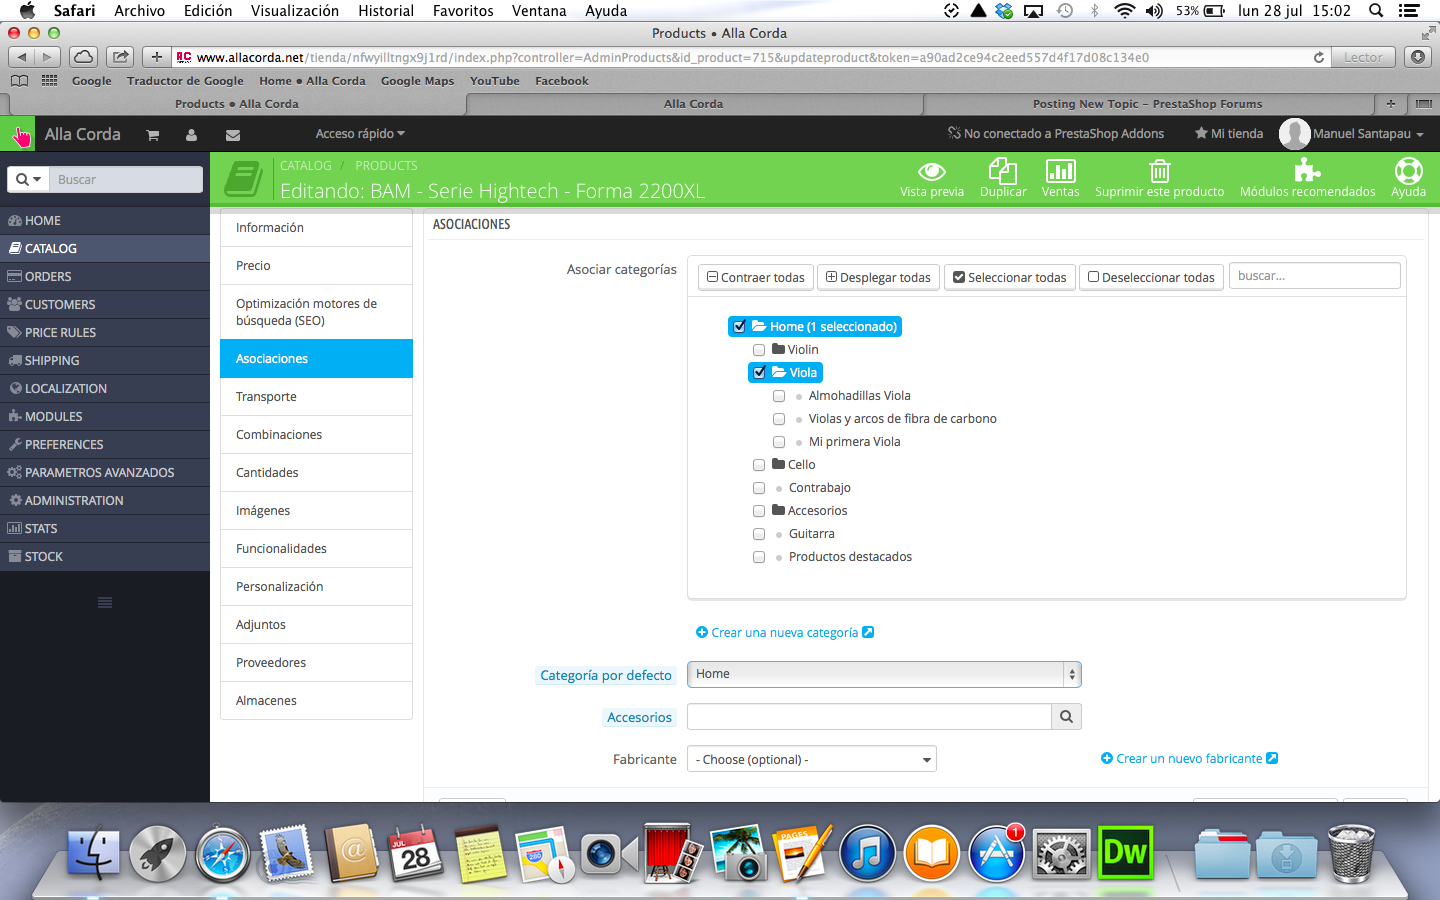This screenshot has width=1440, height=900.
Task: Open the Combinaciones product tab
Action: pyautogui.click(x=316, y=435)
